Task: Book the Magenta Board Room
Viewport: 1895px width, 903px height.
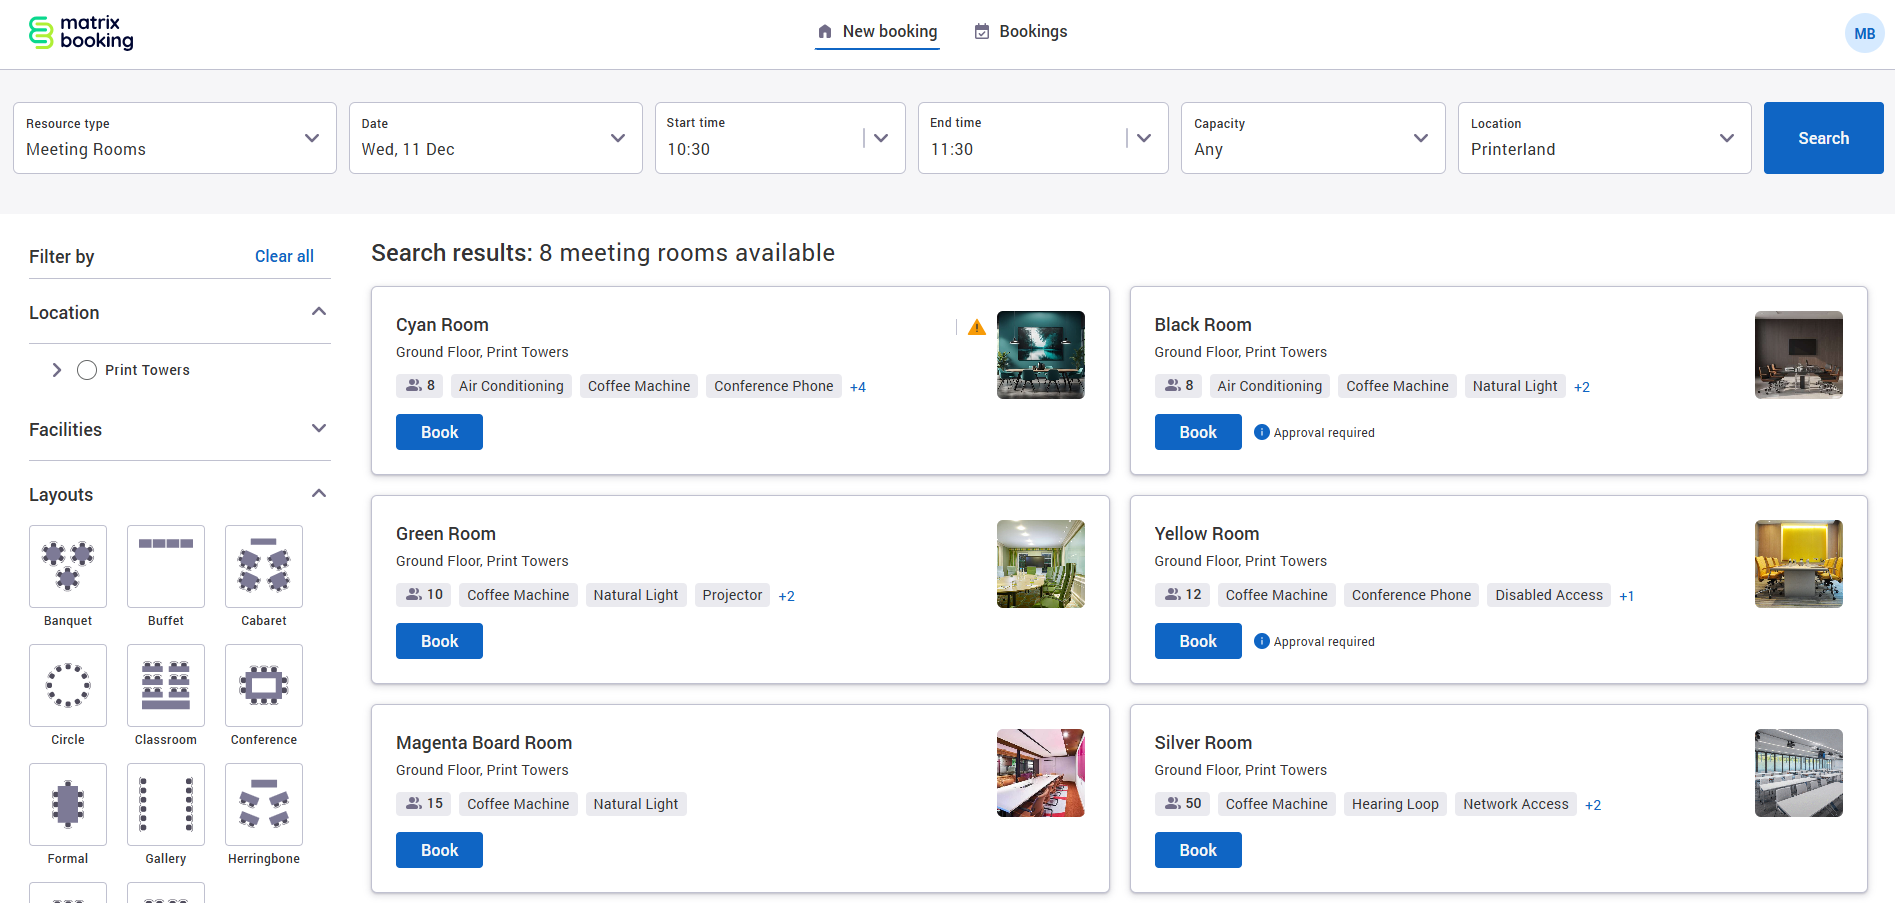Action: point(439,850)
